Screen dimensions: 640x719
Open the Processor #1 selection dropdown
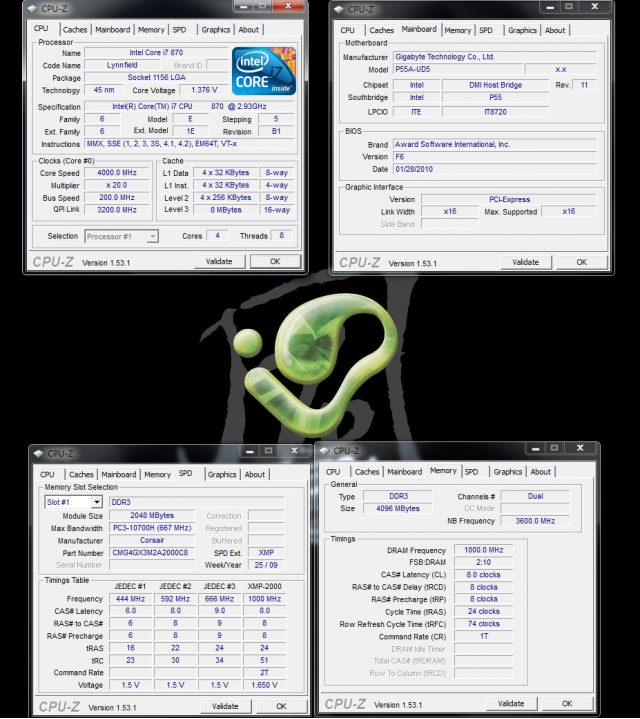pos(121,237)
